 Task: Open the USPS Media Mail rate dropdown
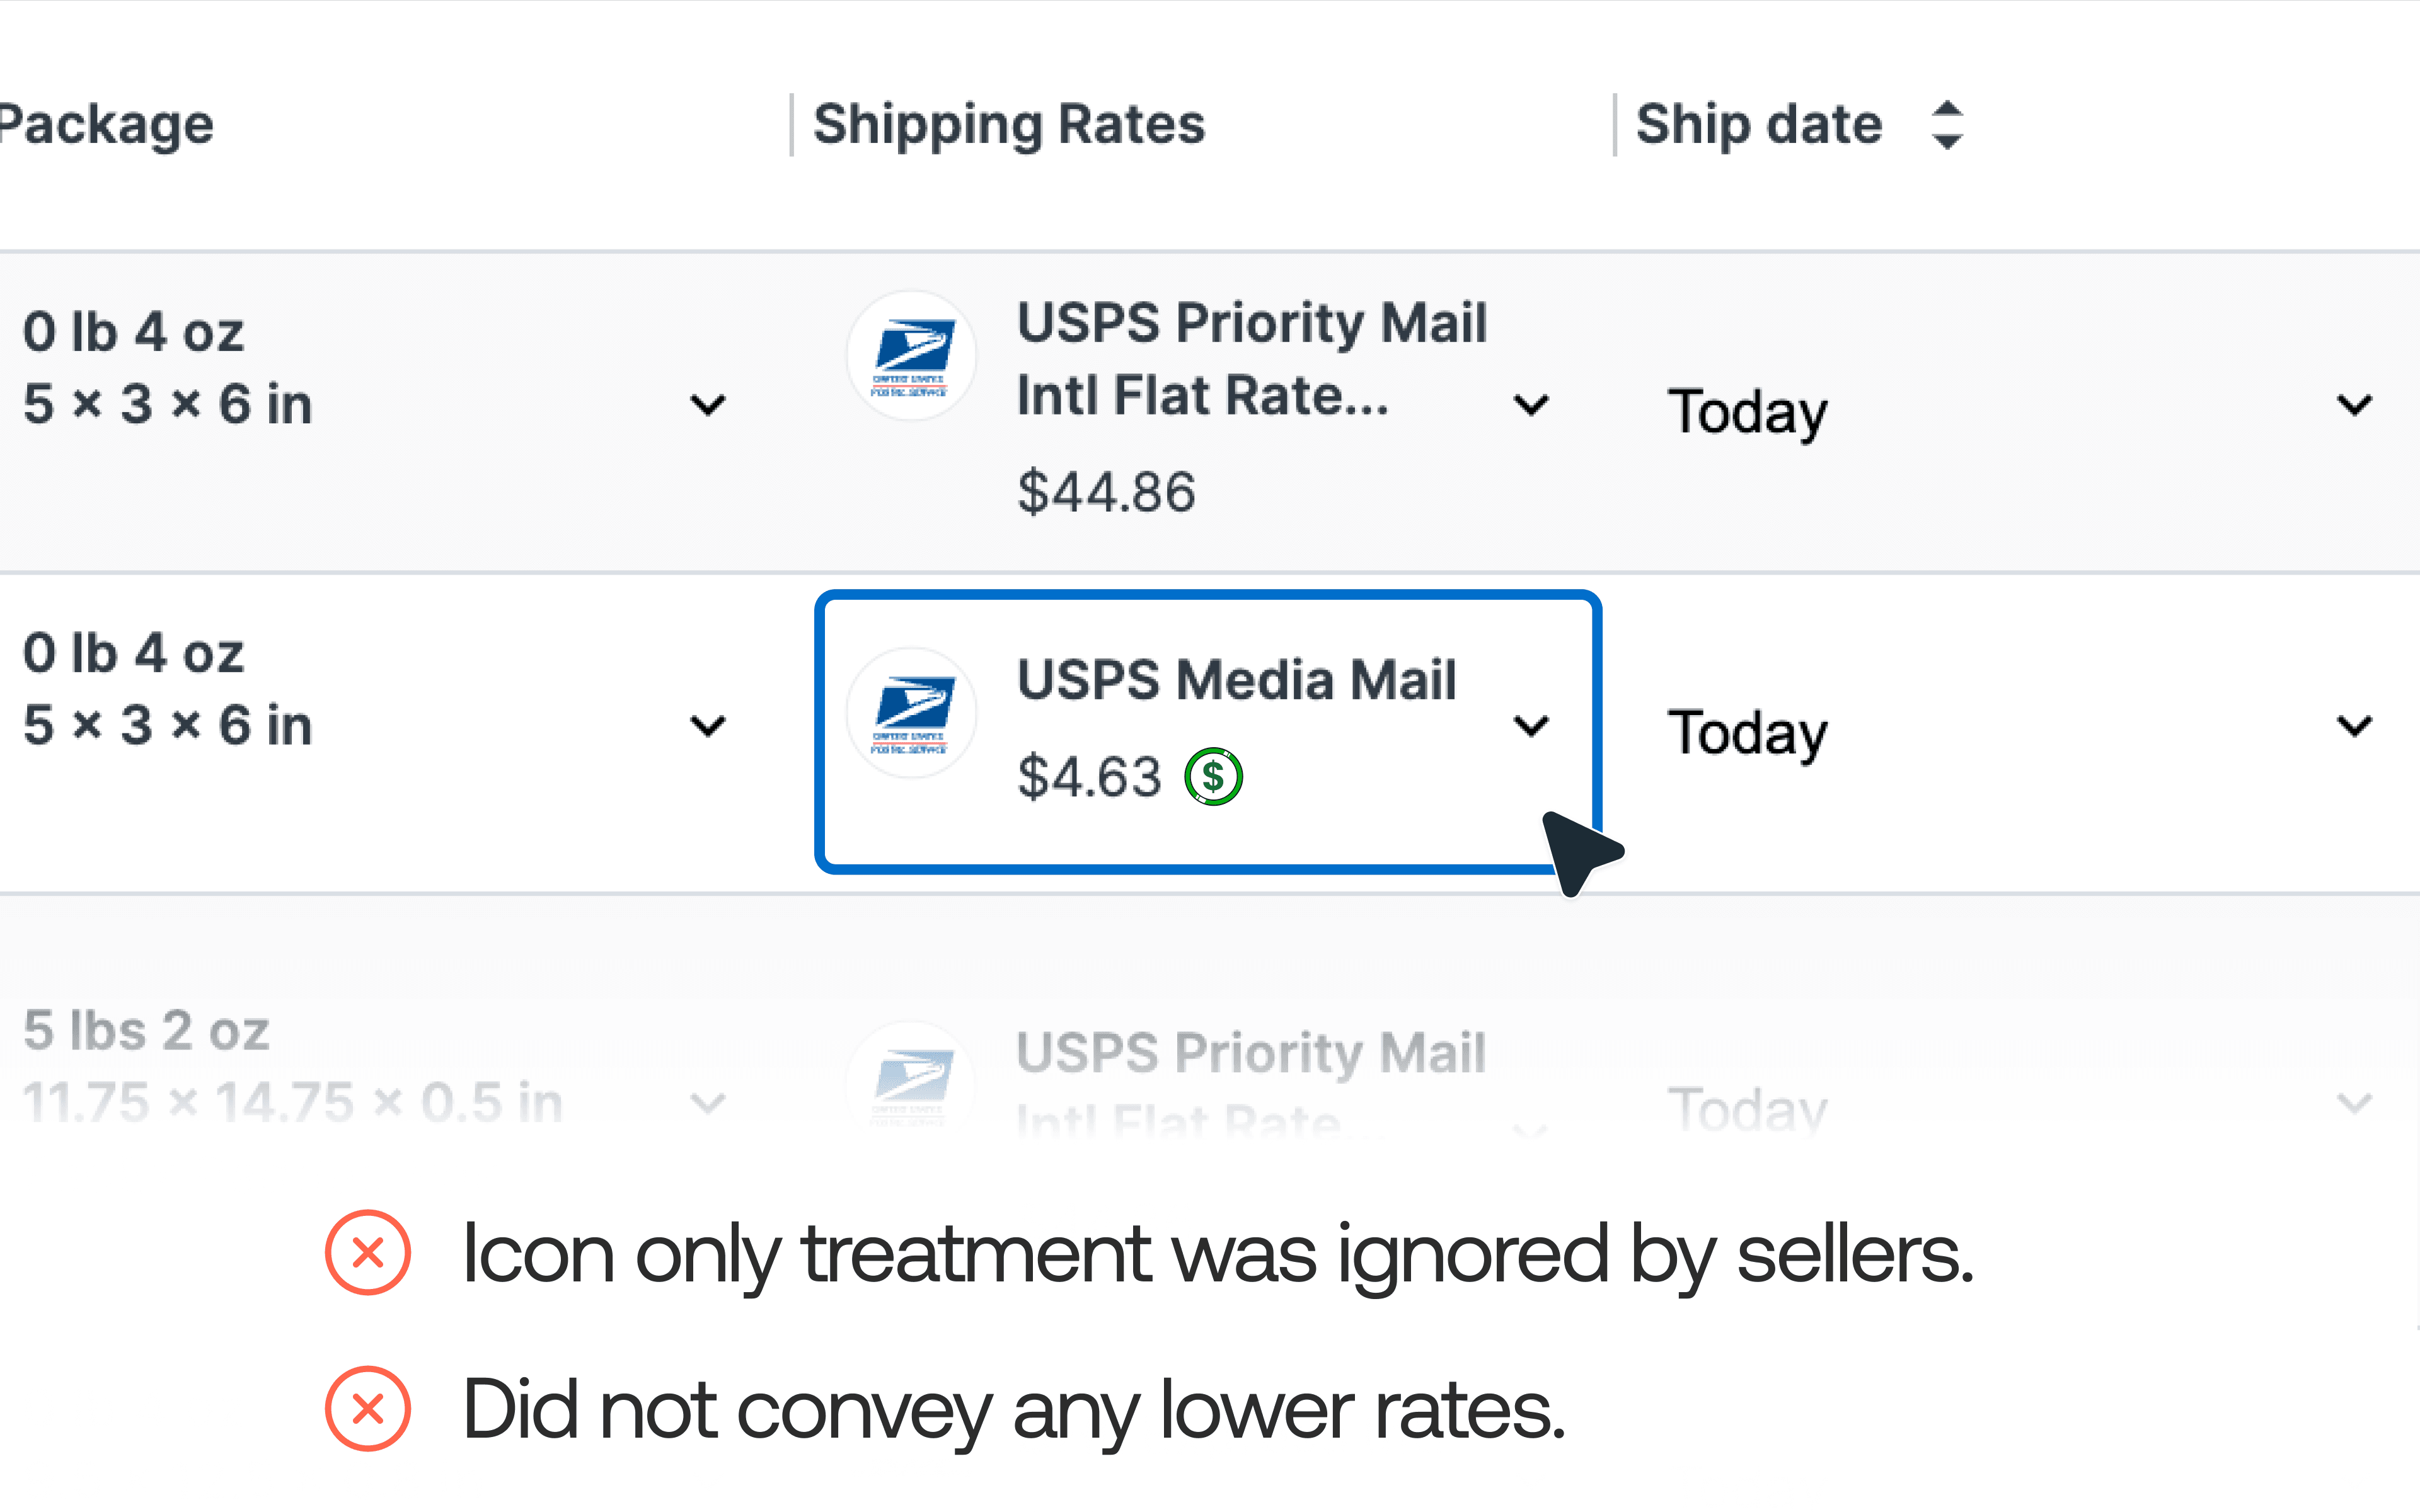pos(1531,725)
